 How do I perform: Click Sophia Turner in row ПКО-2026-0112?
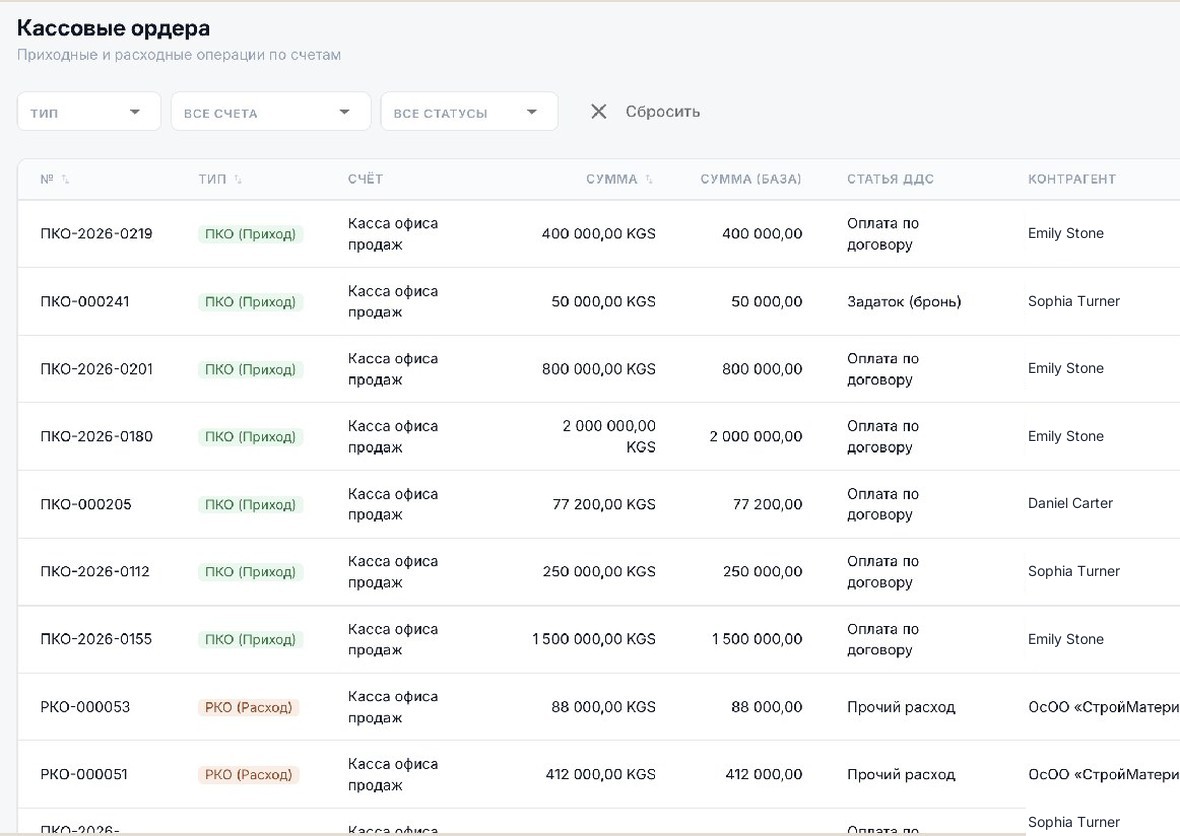click(1074, 571)
